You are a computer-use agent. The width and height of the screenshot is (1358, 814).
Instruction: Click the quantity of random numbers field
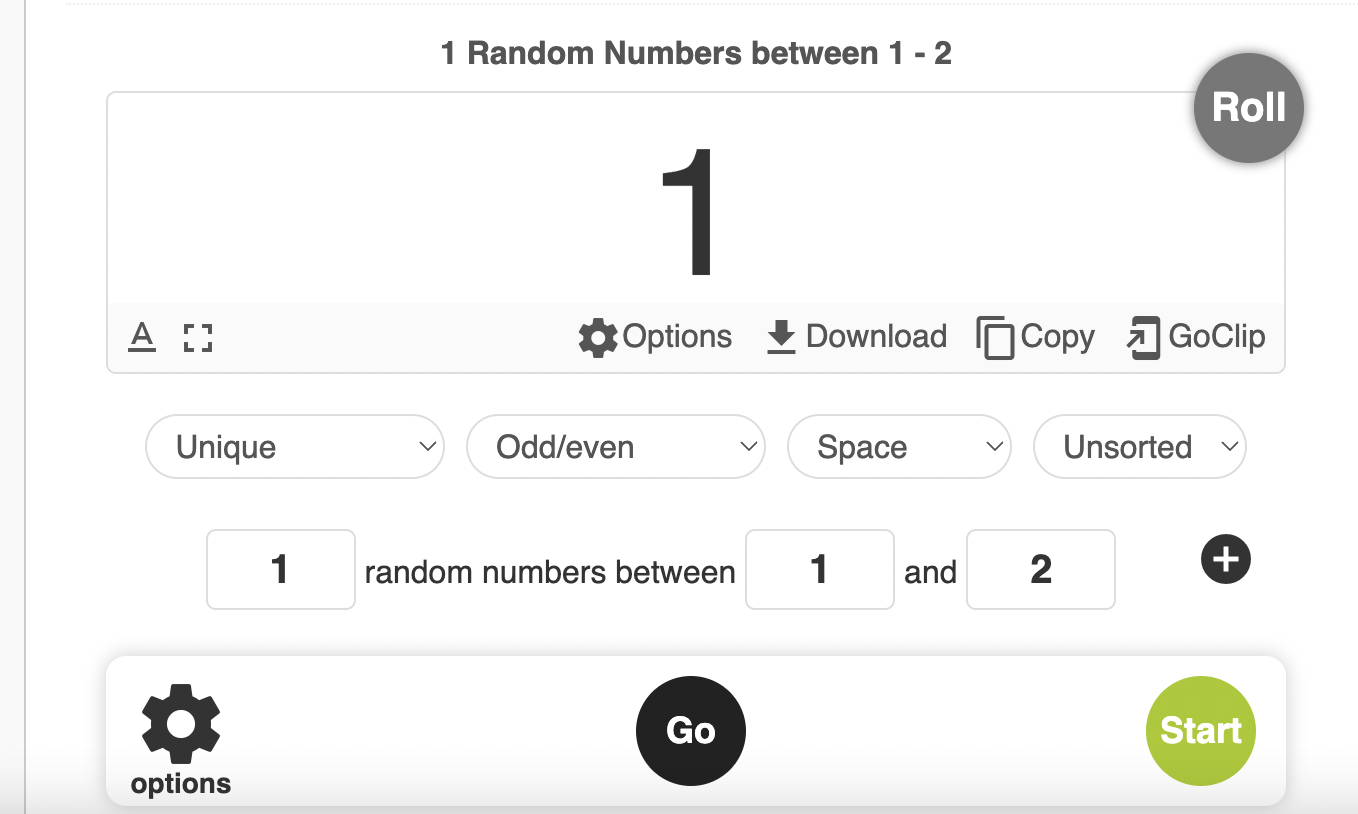(x=281, y=570)
